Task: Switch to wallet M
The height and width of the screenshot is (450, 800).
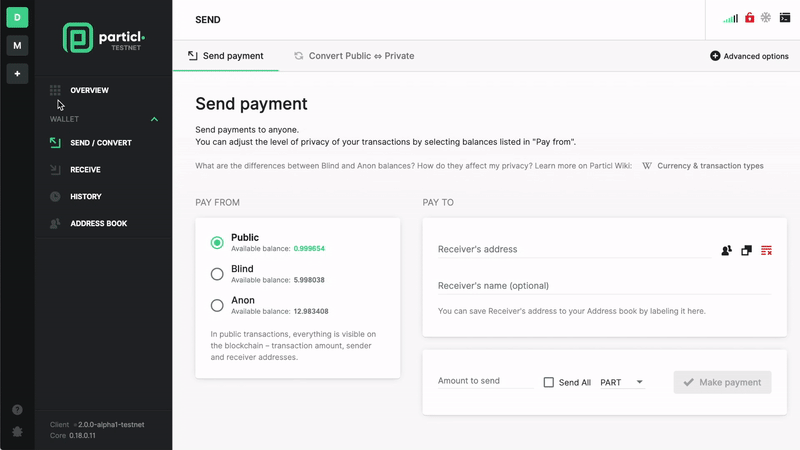Action: click(17, 45)
